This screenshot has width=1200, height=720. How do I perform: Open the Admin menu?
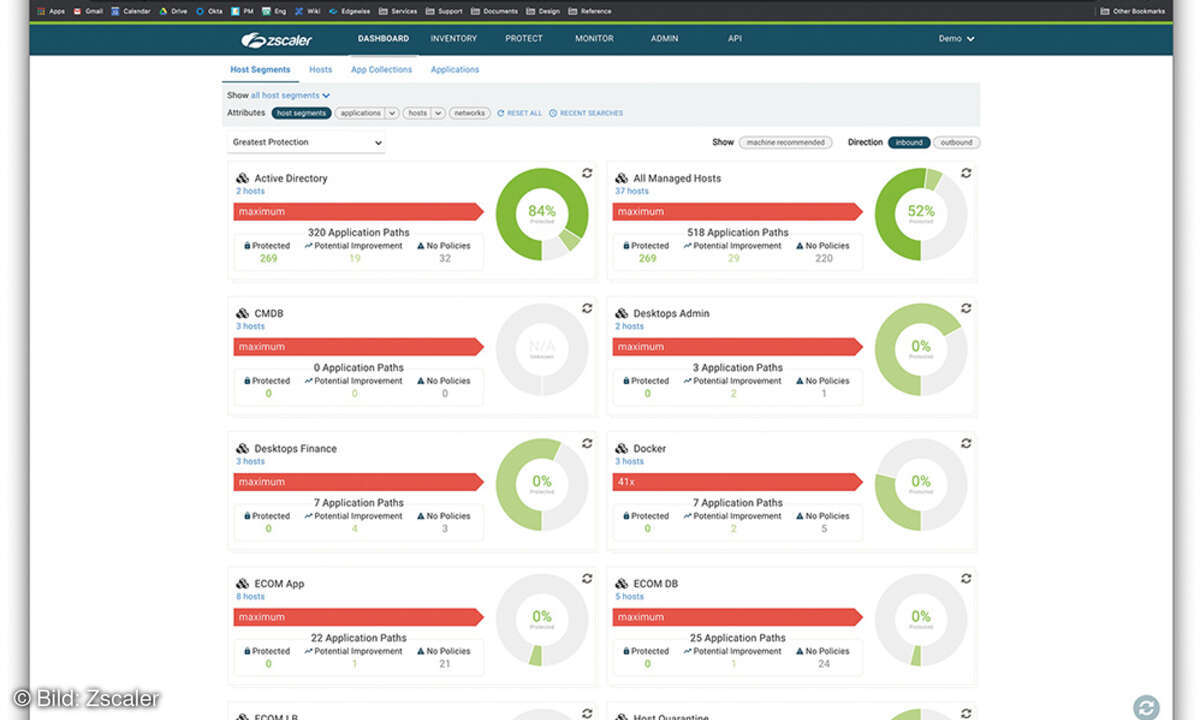[664, 39]
